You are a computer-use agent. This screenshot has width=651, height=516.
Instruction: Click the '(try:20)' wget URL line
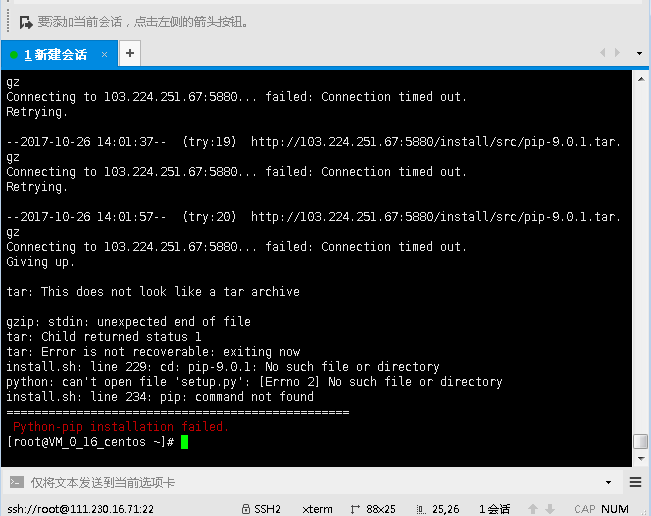(313, 217)
